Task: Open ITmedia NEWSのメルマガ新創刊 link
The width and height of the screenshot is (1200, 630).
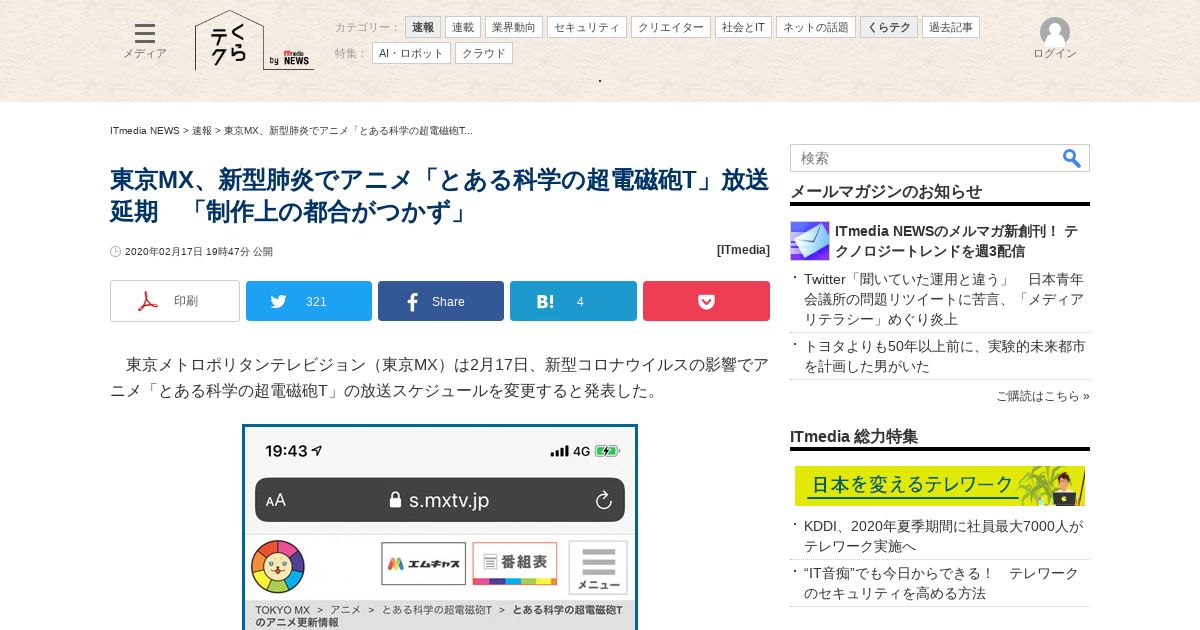Action: click(956, 241)
